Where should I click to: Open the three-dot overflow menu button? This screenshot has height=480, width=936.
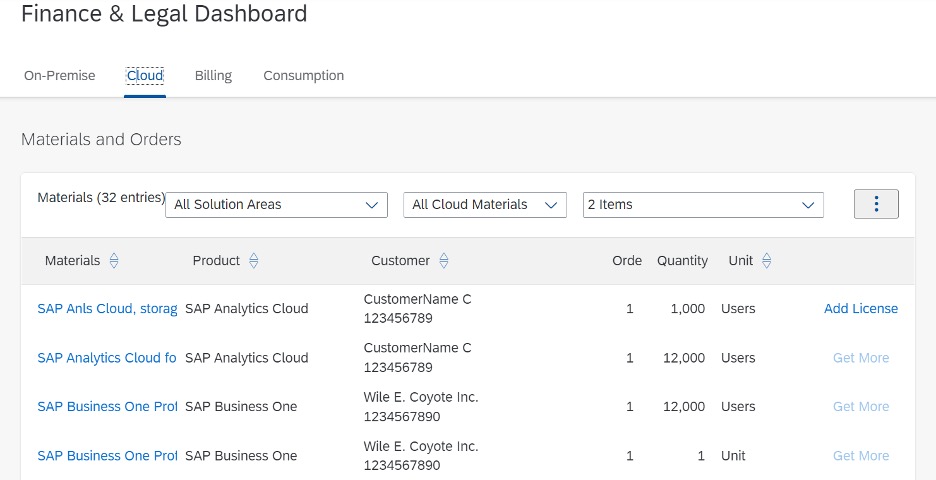coord(876,204)
